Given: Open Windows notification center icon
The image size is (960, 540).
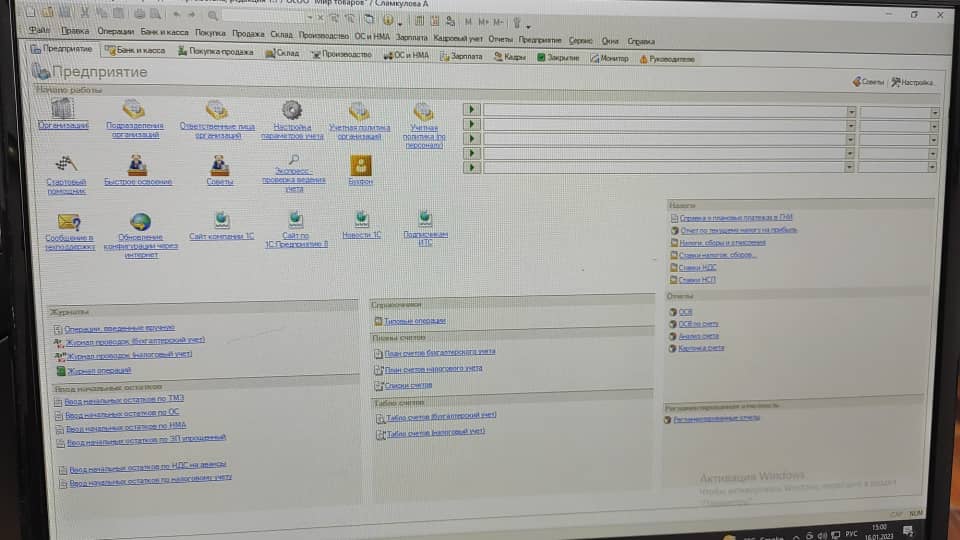Looking at the screenshot, I should (x=908, y=530).
